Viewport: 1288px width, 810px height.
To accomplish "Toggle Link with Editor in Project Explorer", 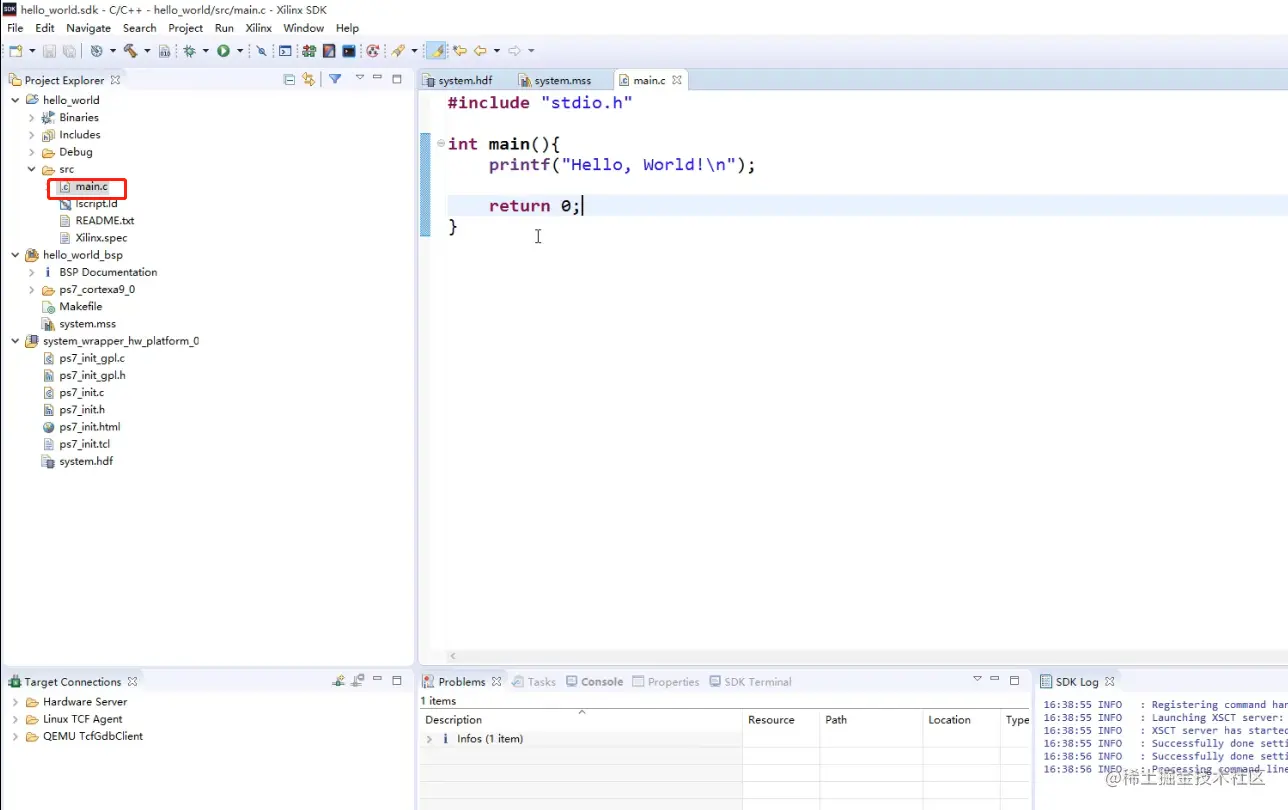I will (308, 79).
